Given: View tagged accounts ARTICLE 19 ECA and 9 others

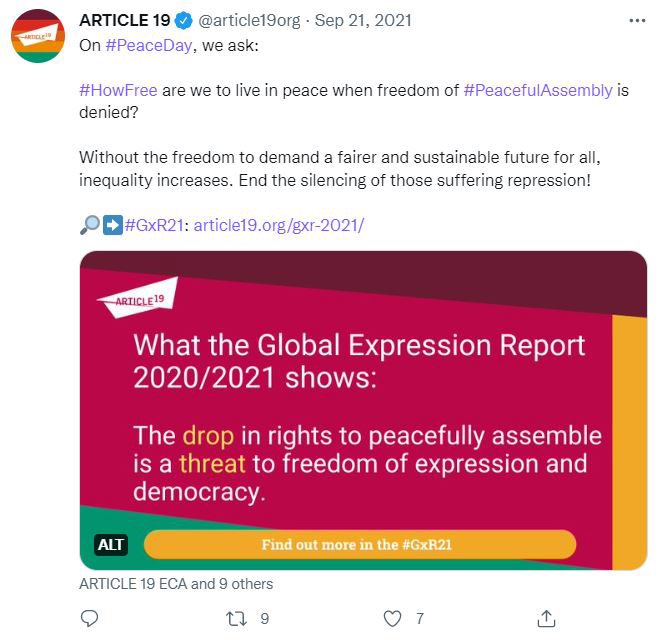Looking at the screenshot, I should (175, 584).
